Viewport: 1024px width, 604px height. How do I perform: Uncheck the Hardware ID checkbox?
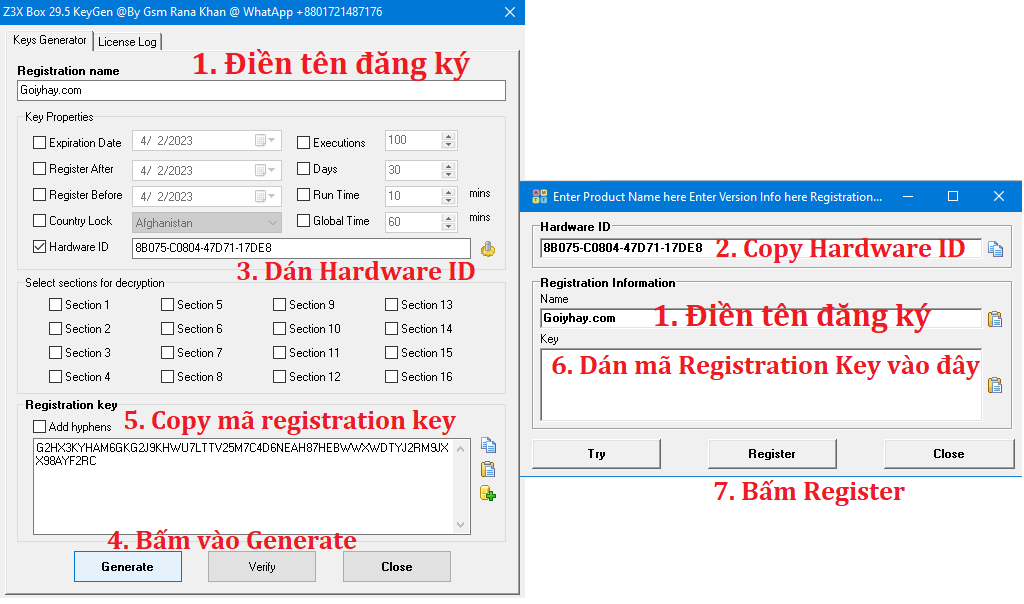[x=40, y=247]
